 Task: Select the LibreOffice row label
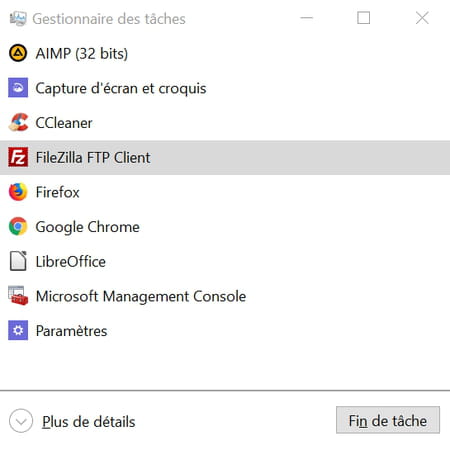point(71,261)
